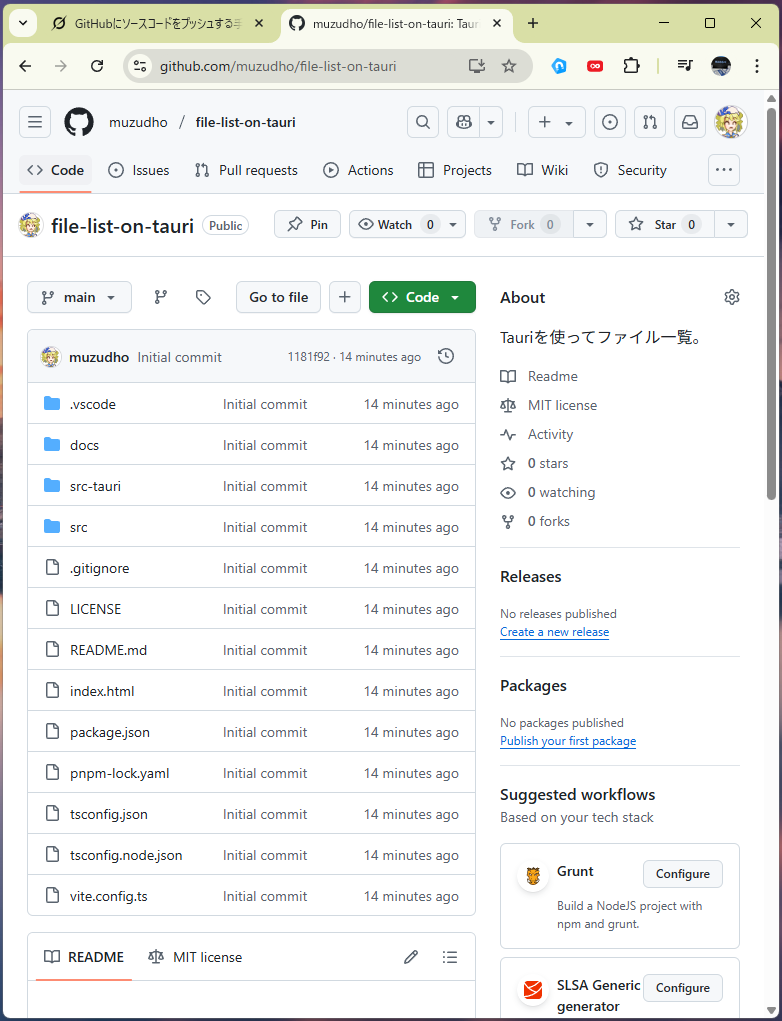
Task: Expand the main branch selector
Action: pos(79,297)
